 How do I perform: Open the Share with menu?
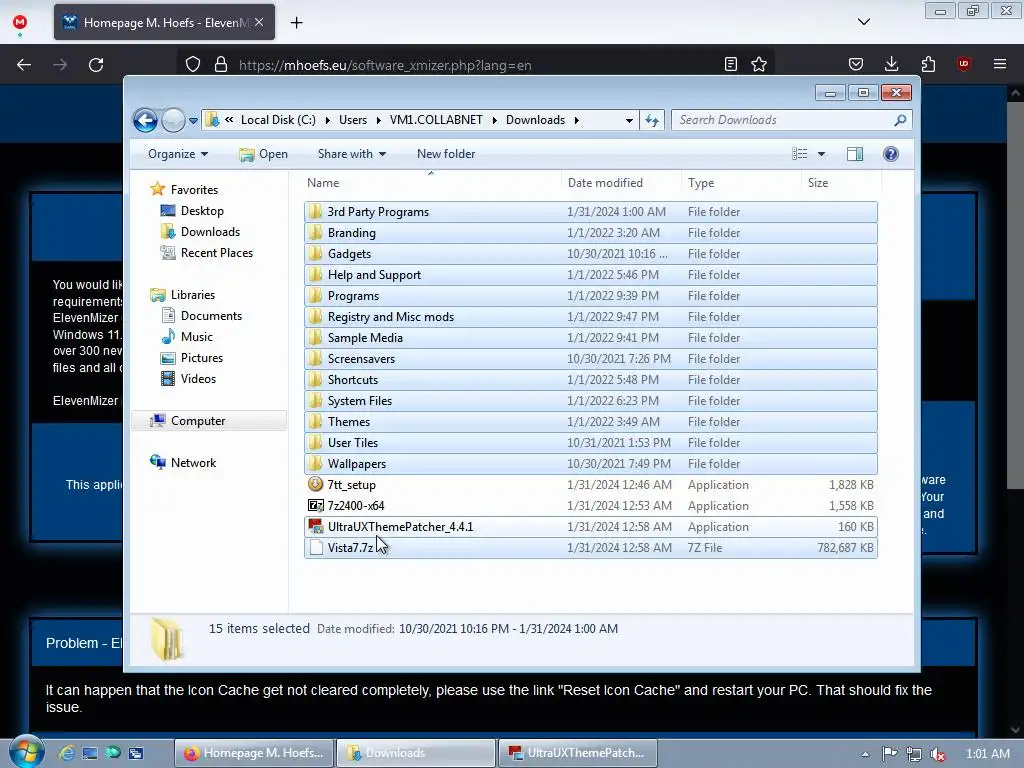[x=351, y=154]
